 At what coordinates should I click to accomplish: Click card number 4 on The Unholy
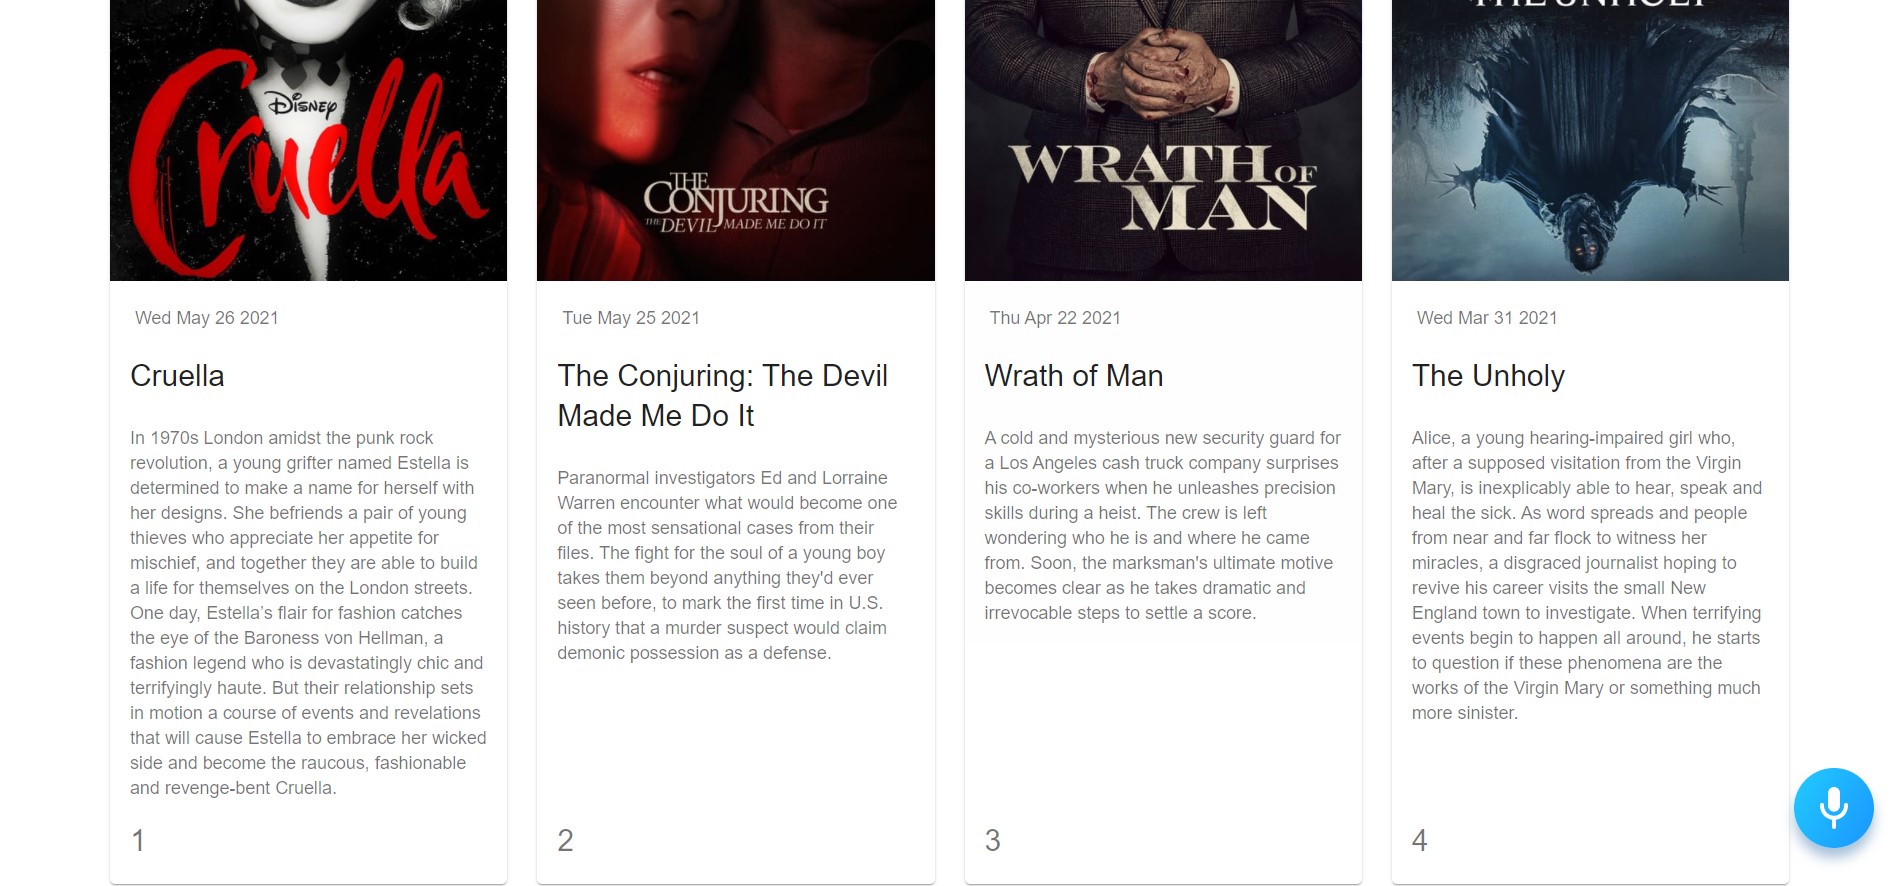[x=1419, y=840]
